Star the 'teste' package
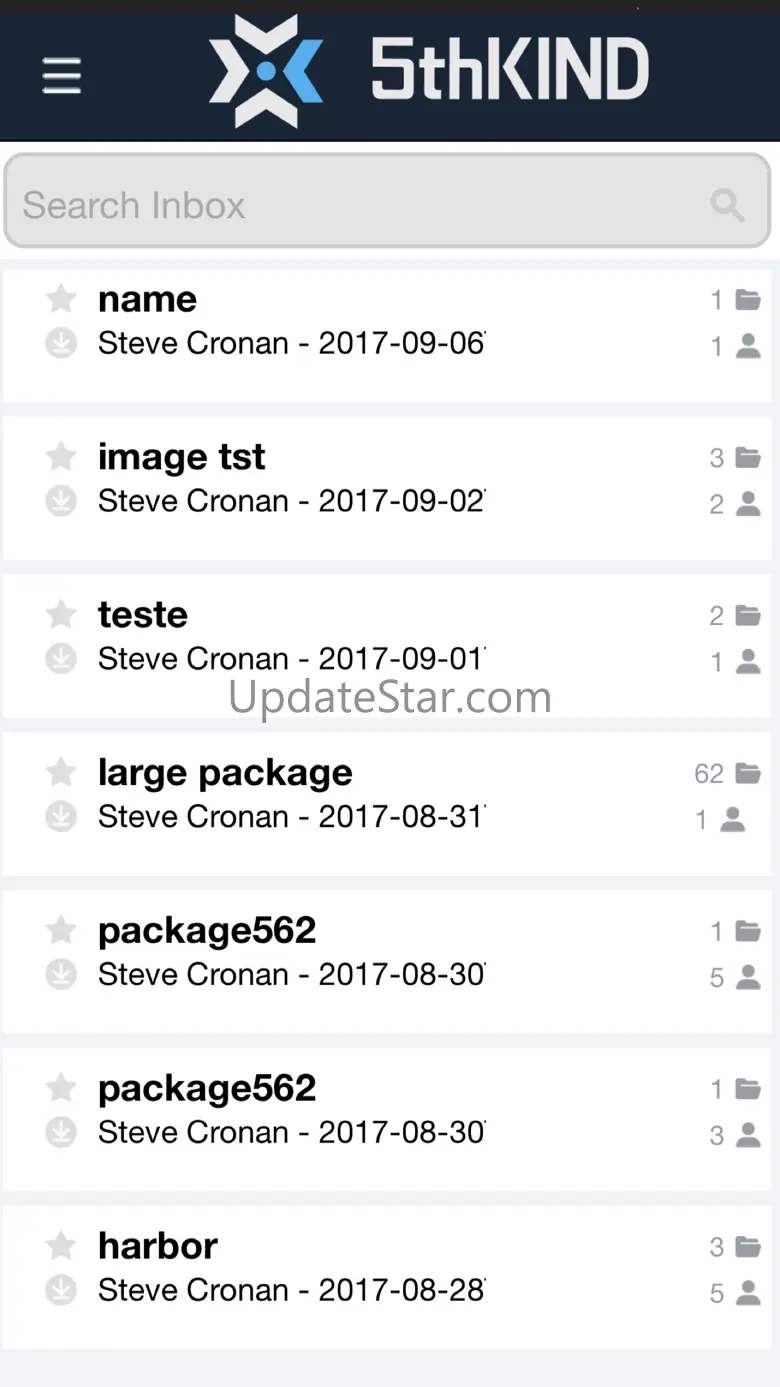The width and height of the screenshot is (780, 1387). (61, 614)
